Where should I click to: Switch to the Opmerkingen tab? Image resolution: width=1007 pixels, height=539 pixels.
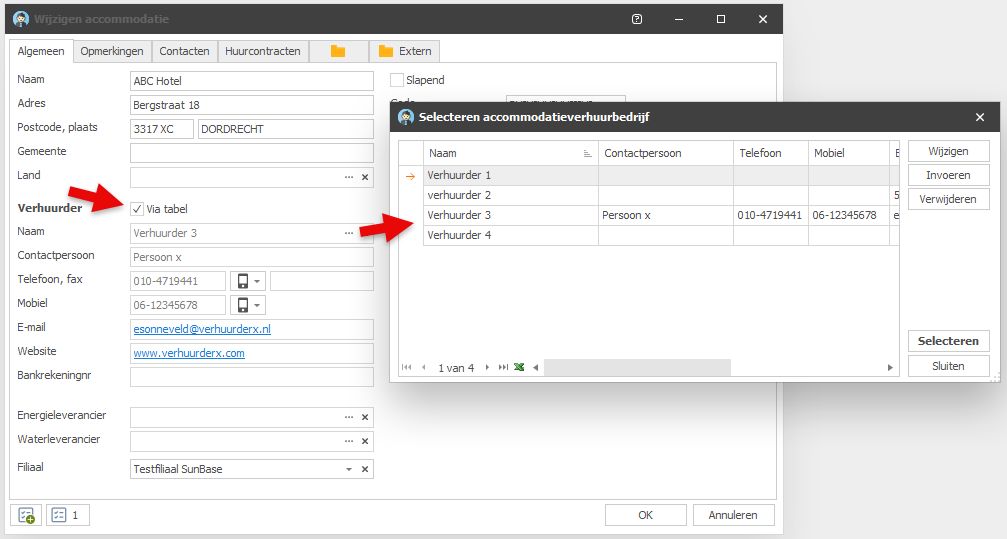pos(112,51)
